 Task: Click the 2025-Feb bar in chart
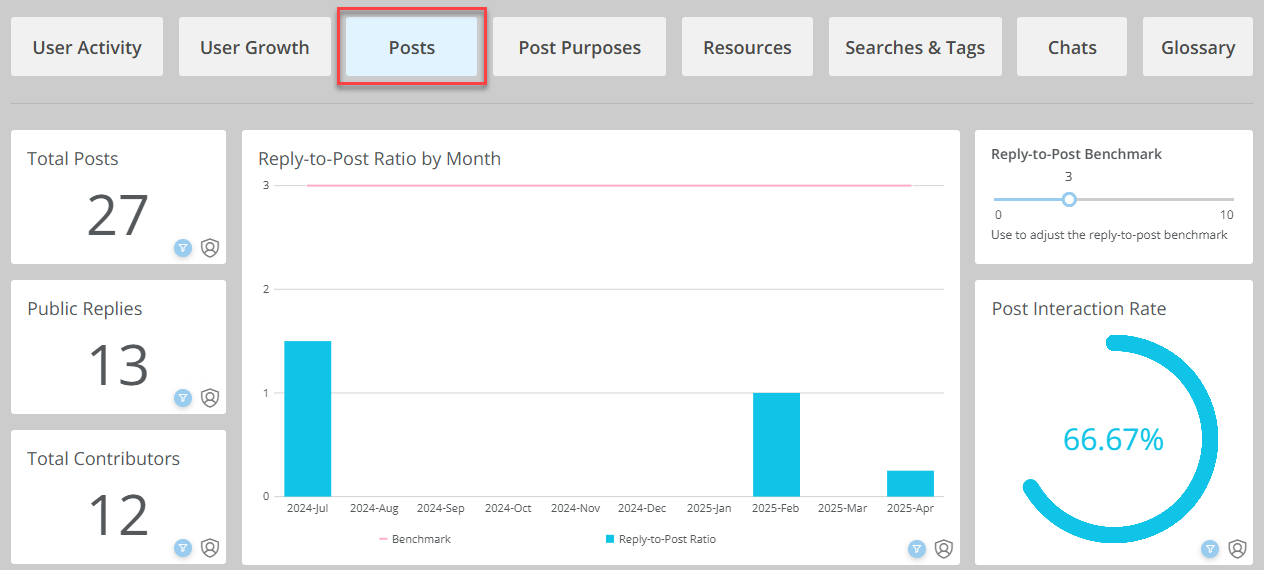(x=776, y=445)
